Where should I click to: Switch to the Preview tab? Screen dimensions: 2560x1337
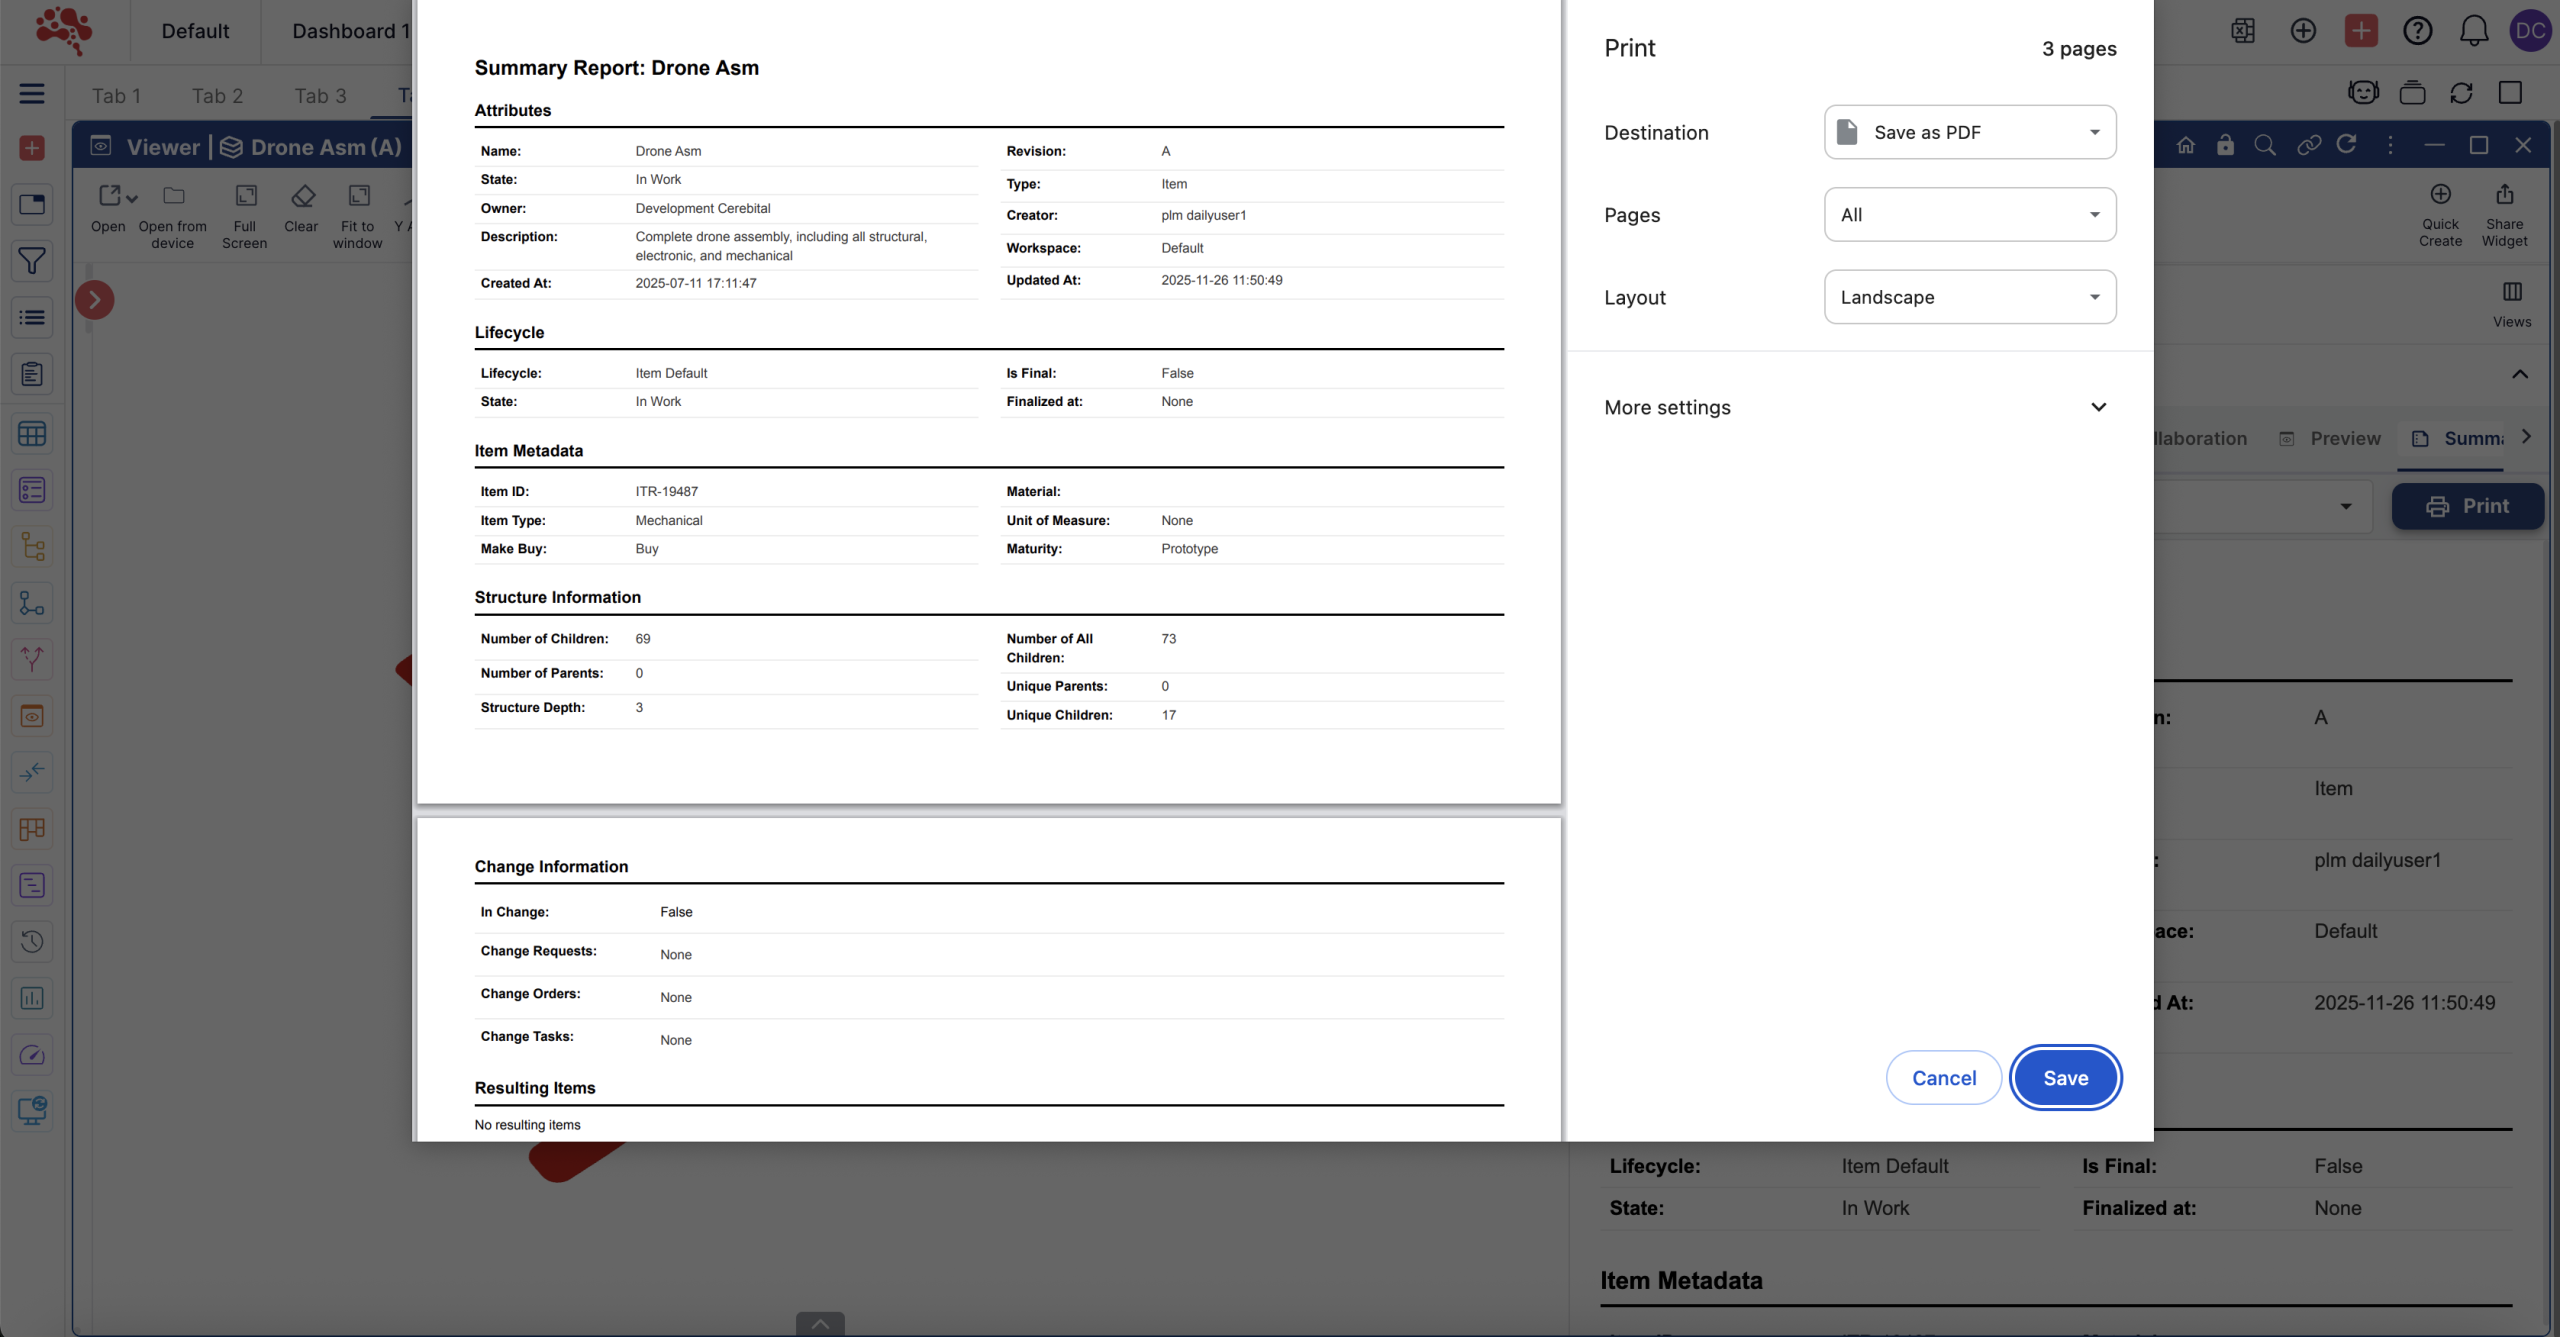2344,438
